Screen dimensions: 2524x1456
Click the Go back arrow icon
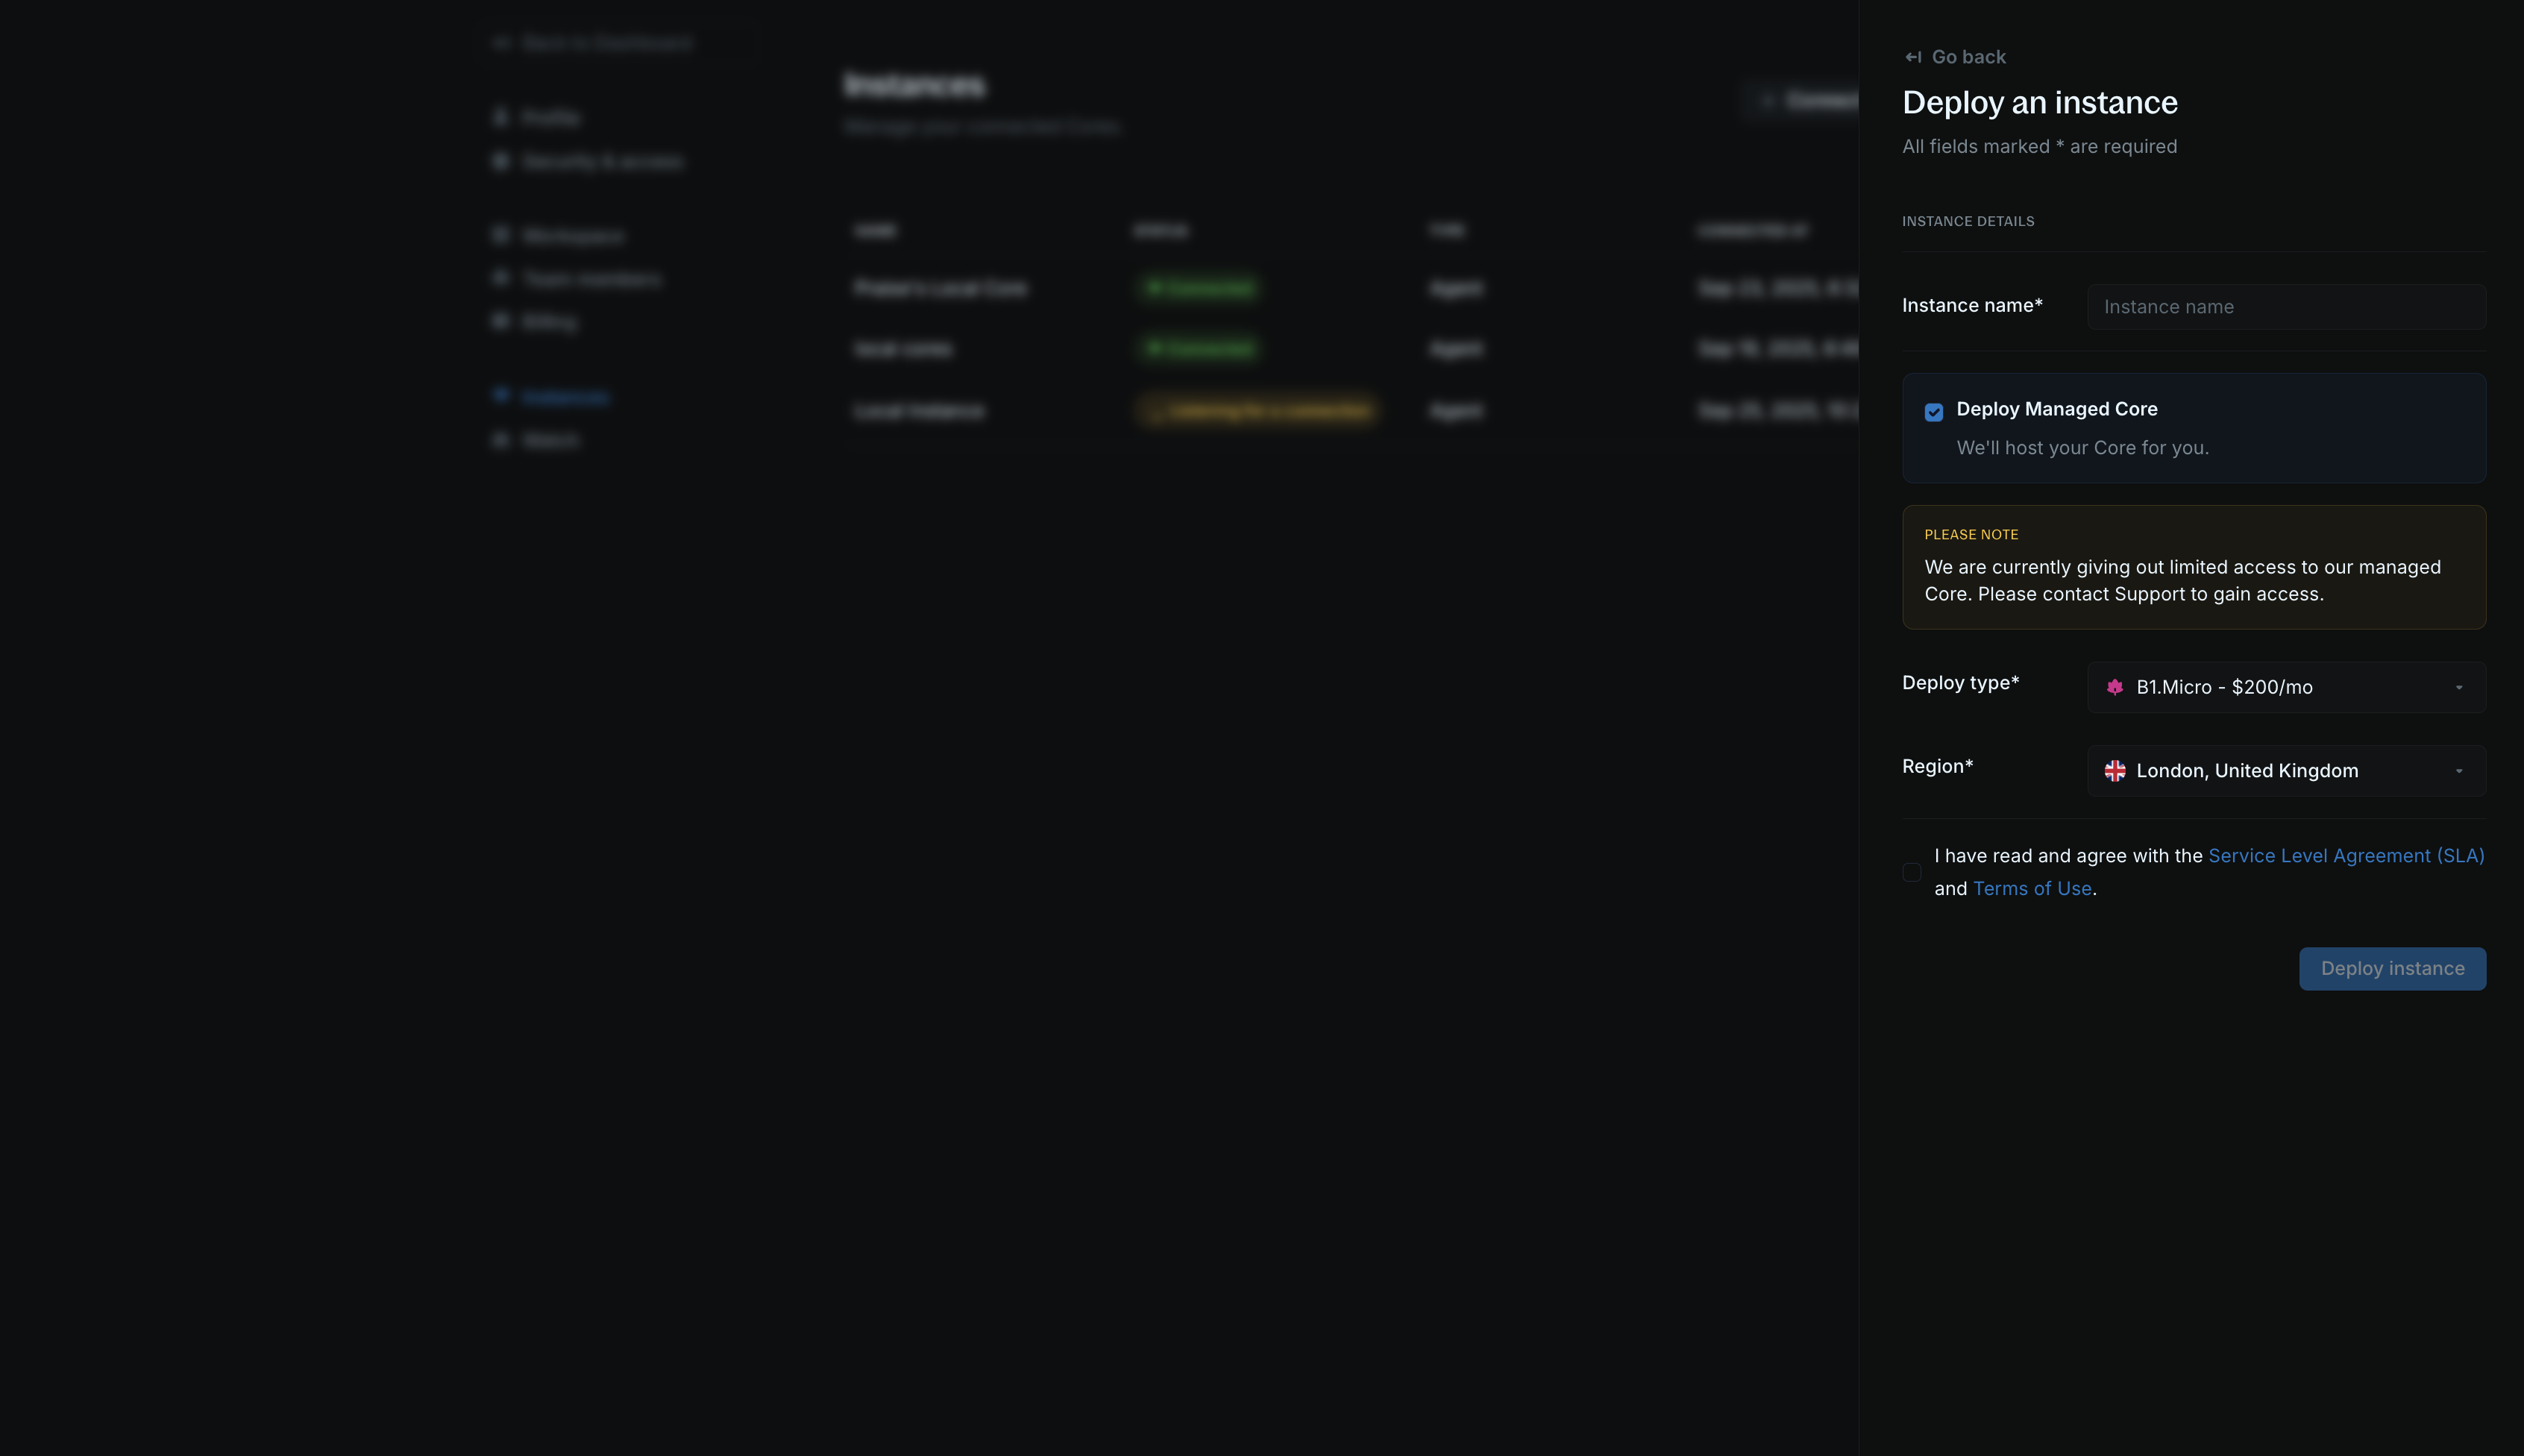click(1914, 57)
